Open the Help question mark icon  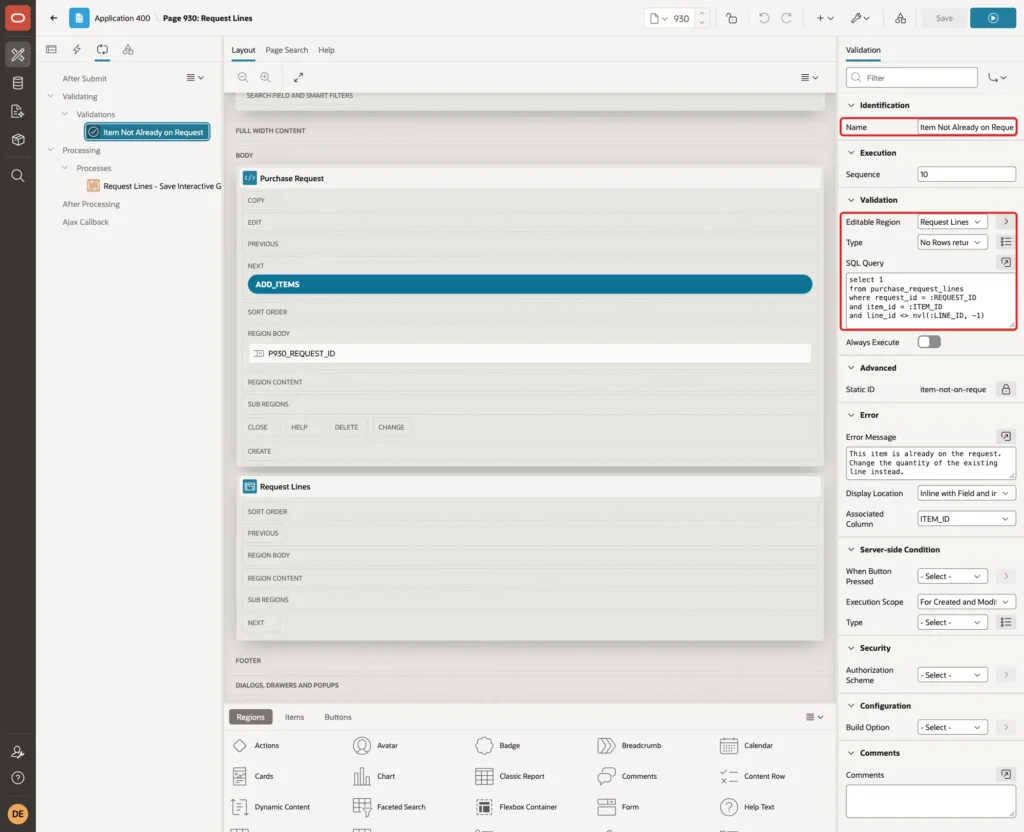coord(18,778)
